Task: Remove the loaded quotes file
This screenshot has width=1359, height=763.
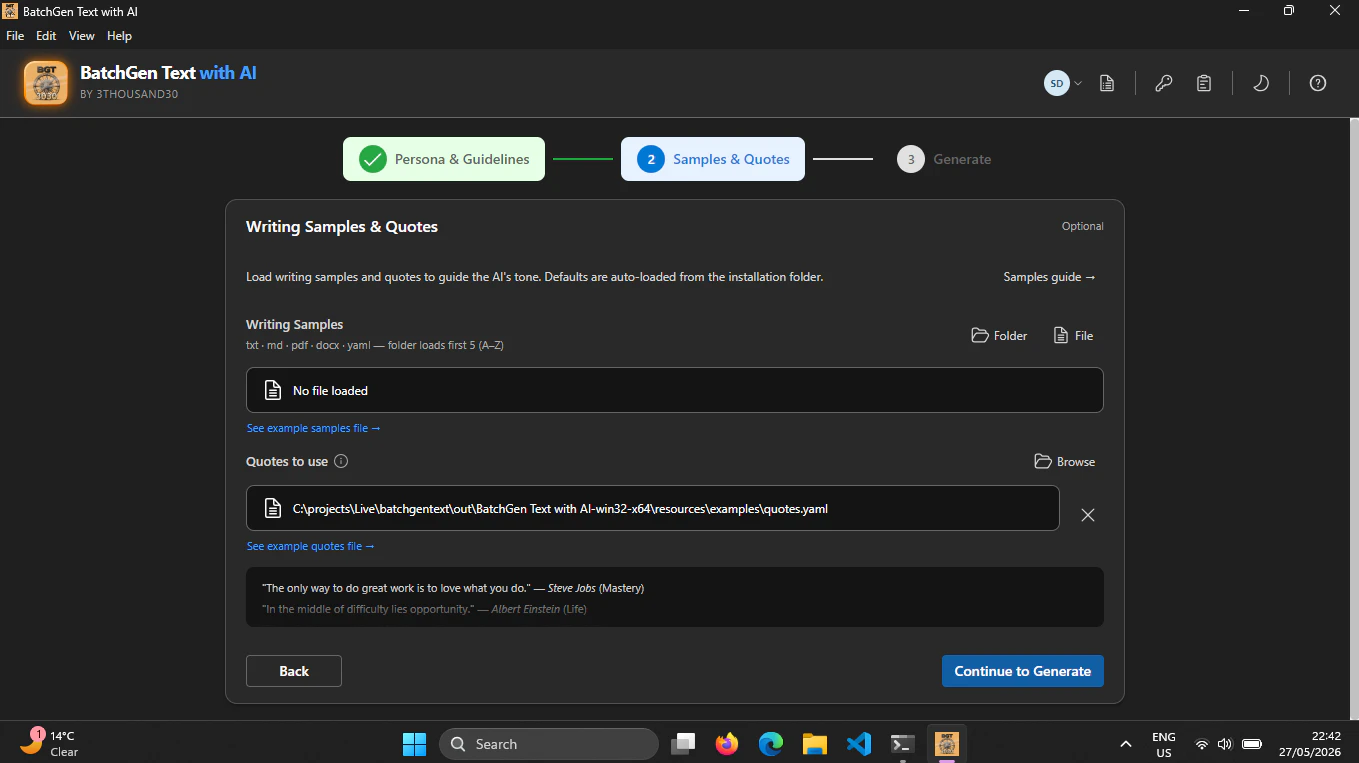Action: 1088,515
